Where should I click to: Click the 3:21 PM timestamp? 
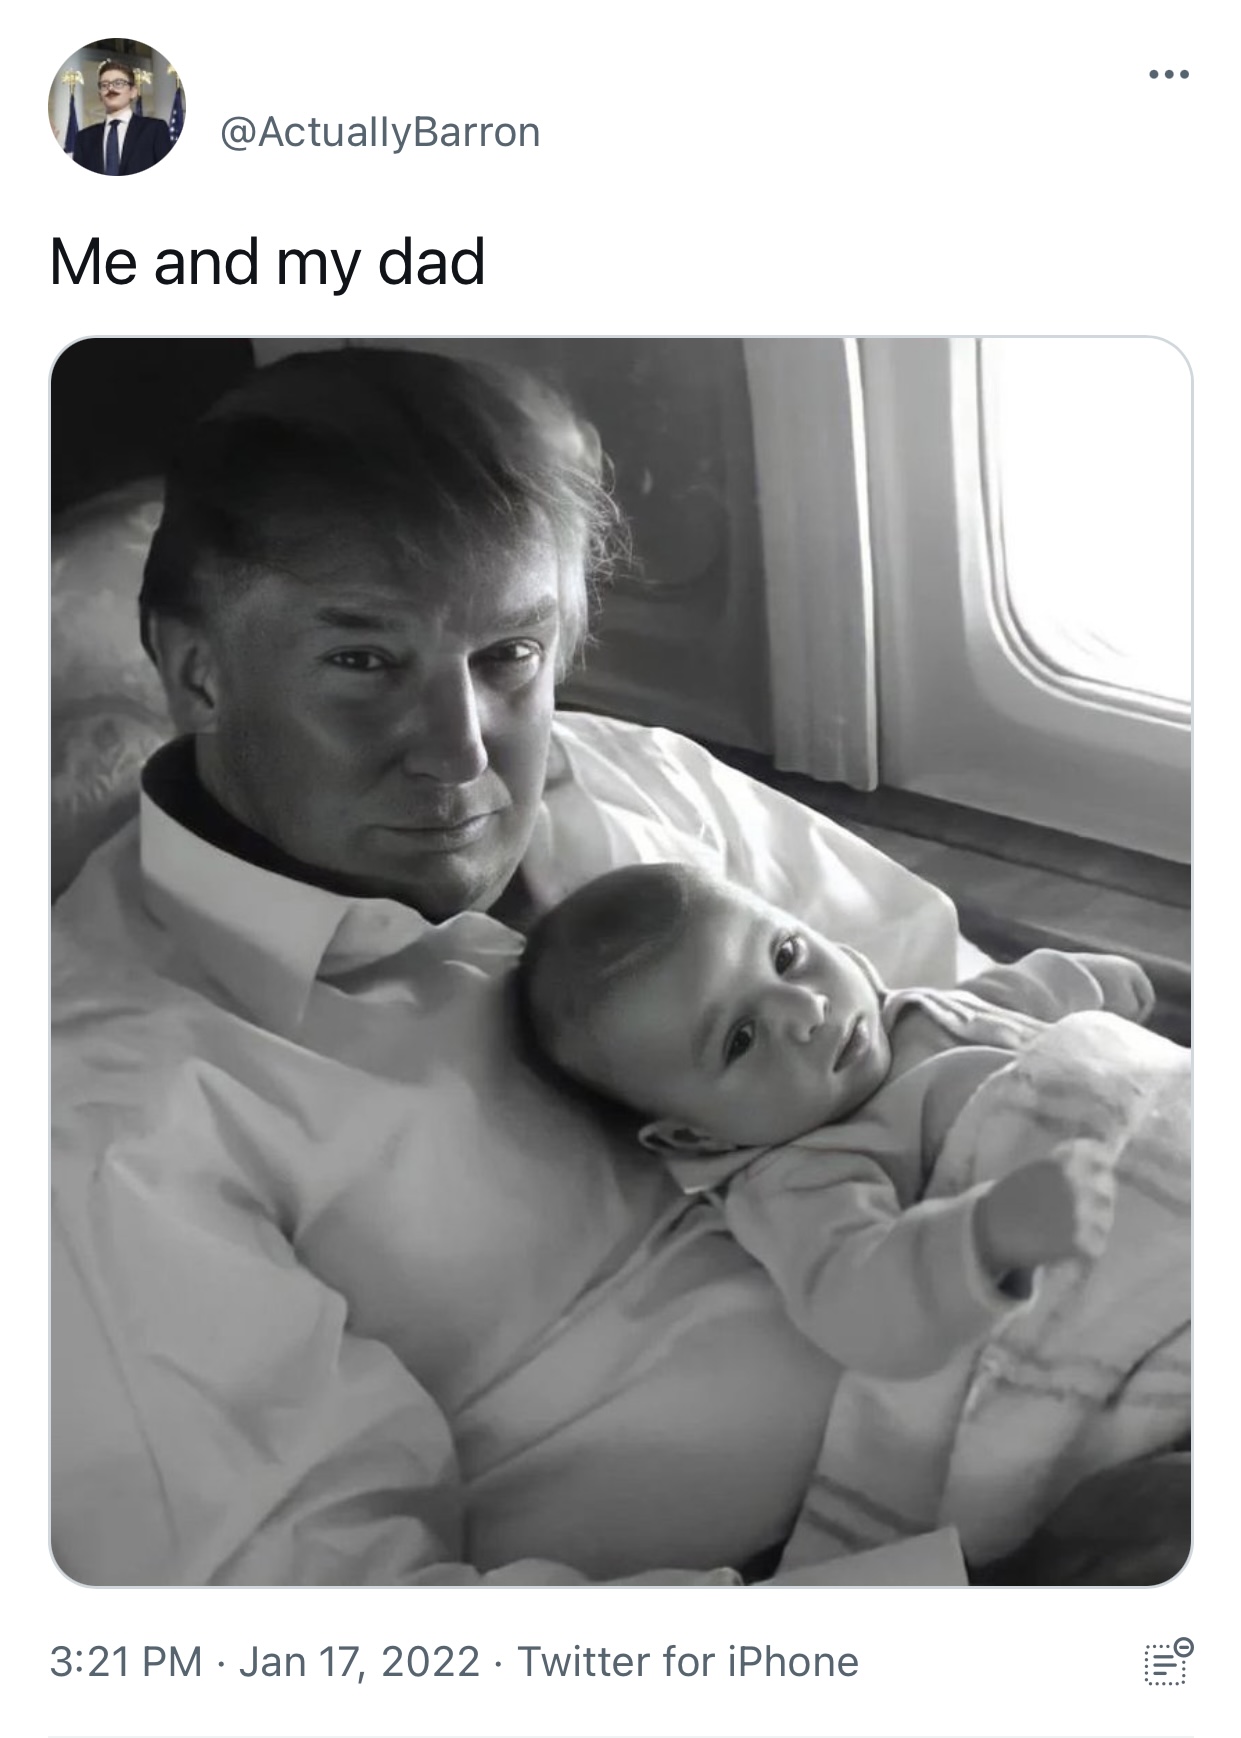click(126, 1662)
